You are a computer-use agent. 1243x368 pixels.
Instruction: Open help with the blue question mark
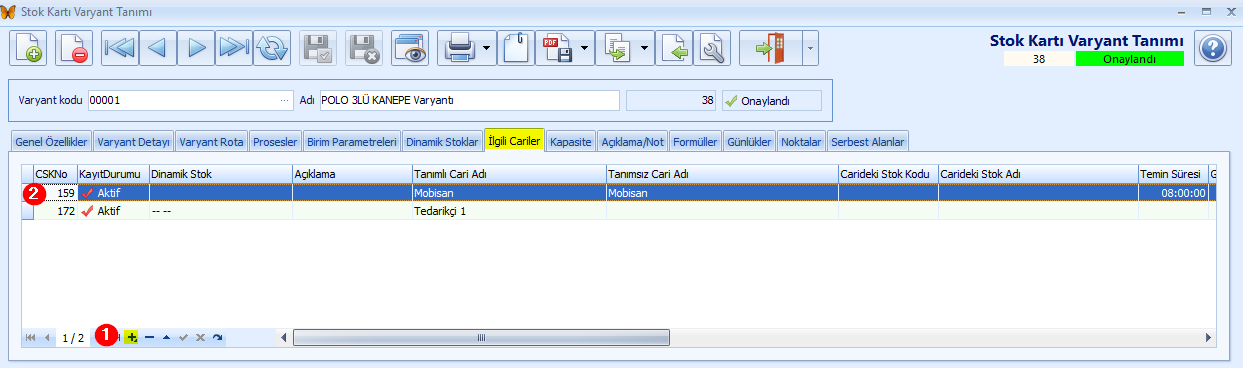(1212, 48)
